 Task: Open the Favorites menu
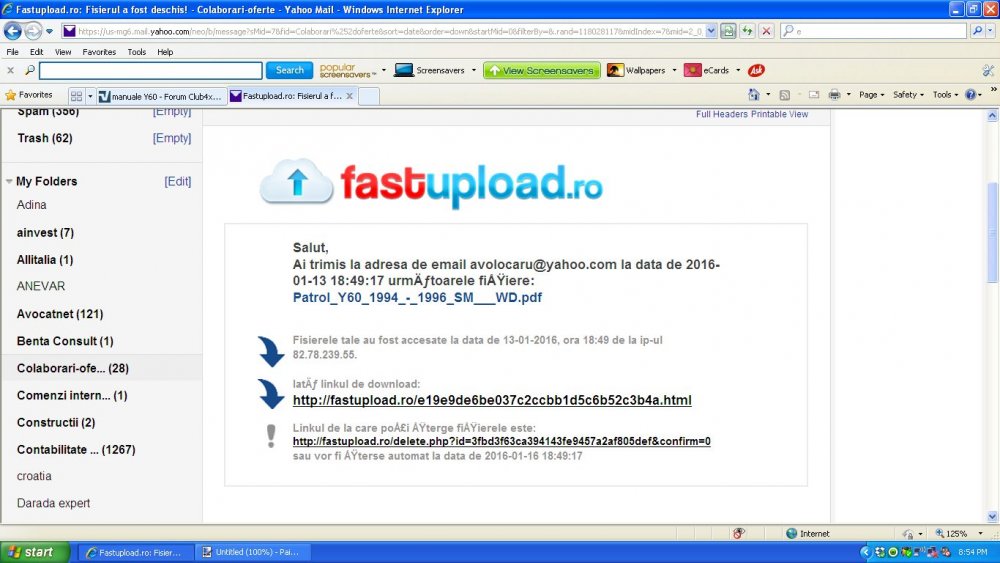[99, 52]
